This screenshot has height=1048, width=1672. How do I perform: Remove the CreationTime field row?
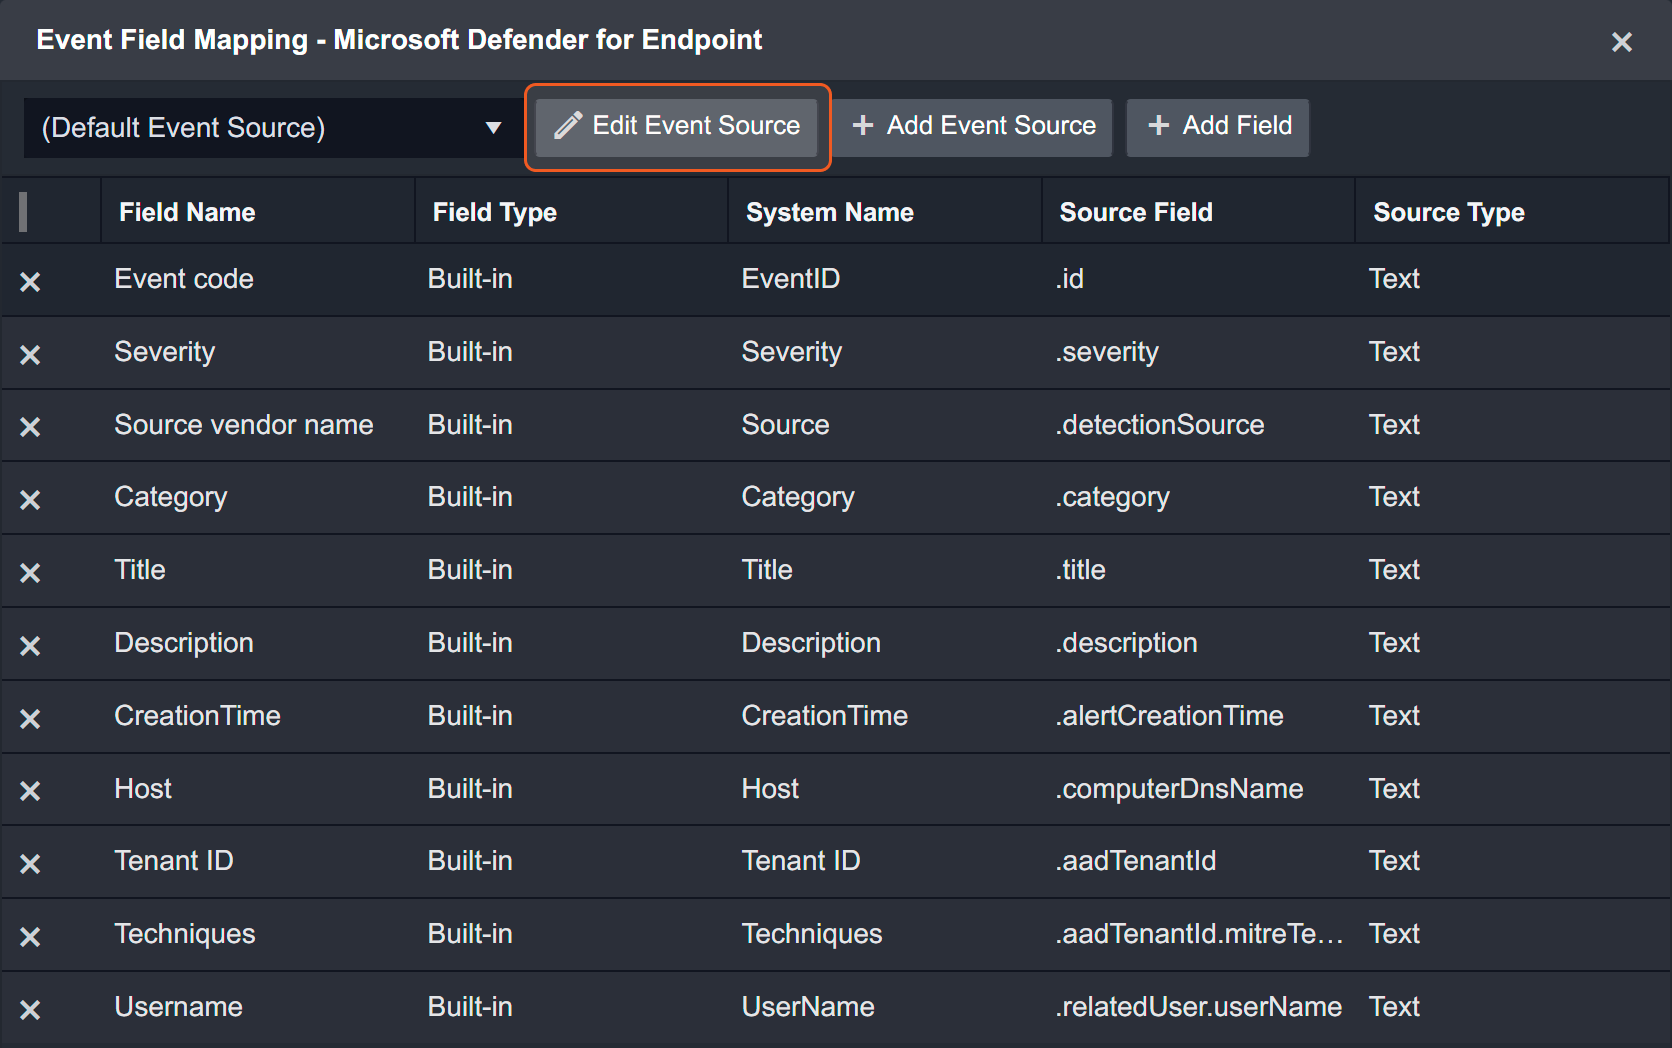pyautogui.click(x=30, y=719)
